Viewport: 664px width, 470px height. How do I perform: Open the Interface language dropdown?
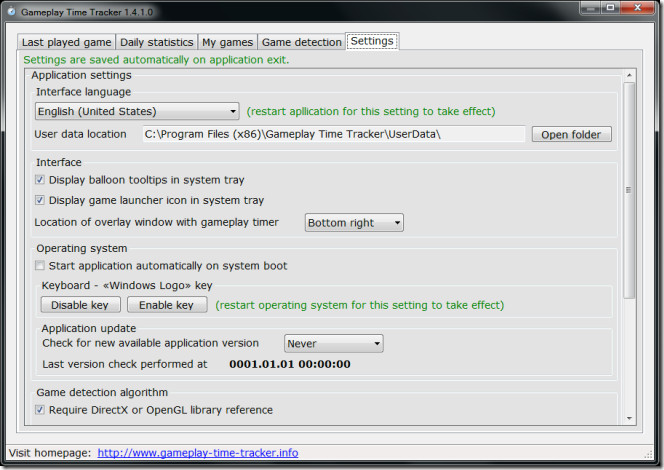(137, 111)
